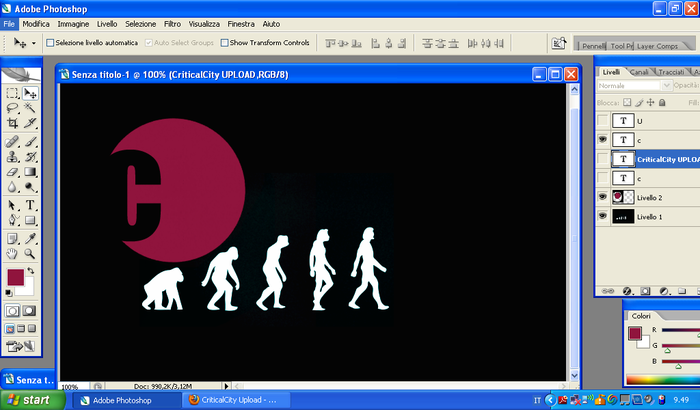Select the Zoom magnifier tool
Screen dimensions: 700x410
(x=30, y=254)
